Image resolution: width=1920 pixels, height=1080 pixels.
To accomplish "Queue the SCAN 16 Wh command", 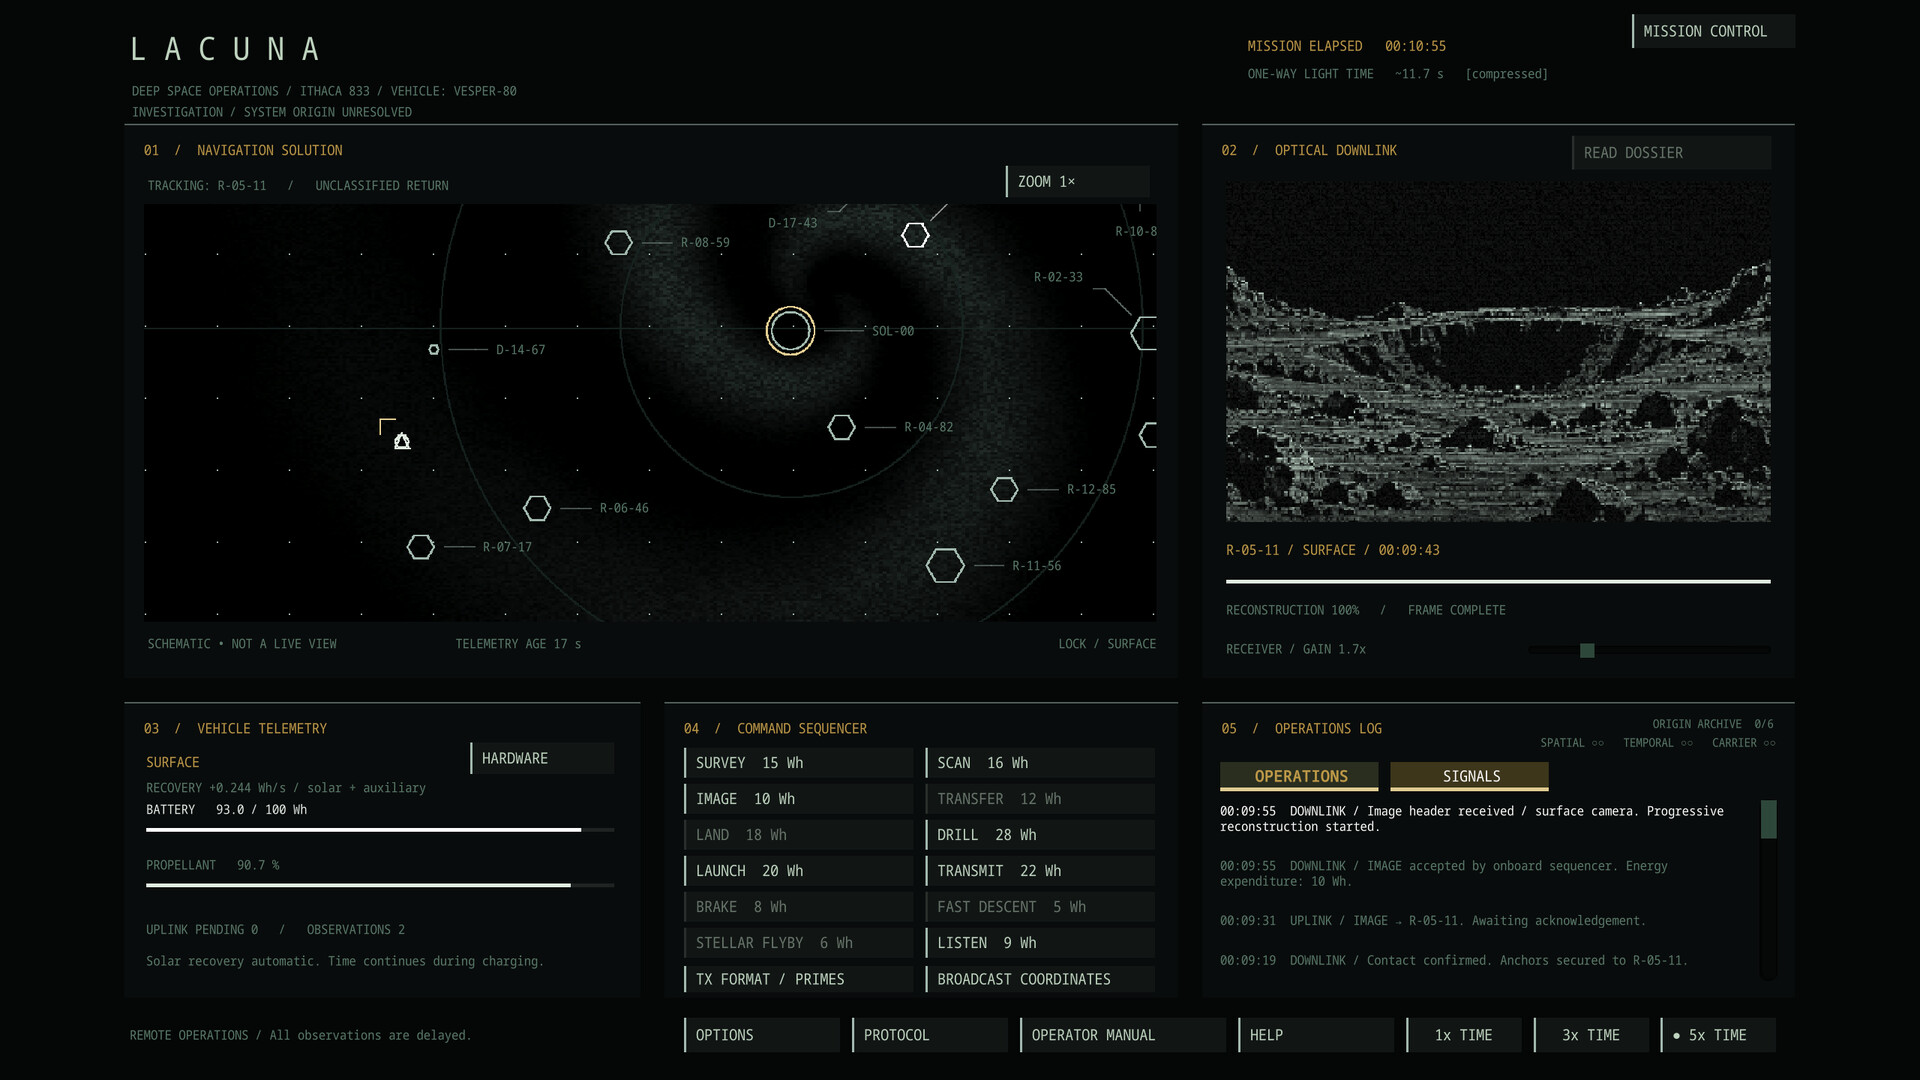I will (1040, 763).
